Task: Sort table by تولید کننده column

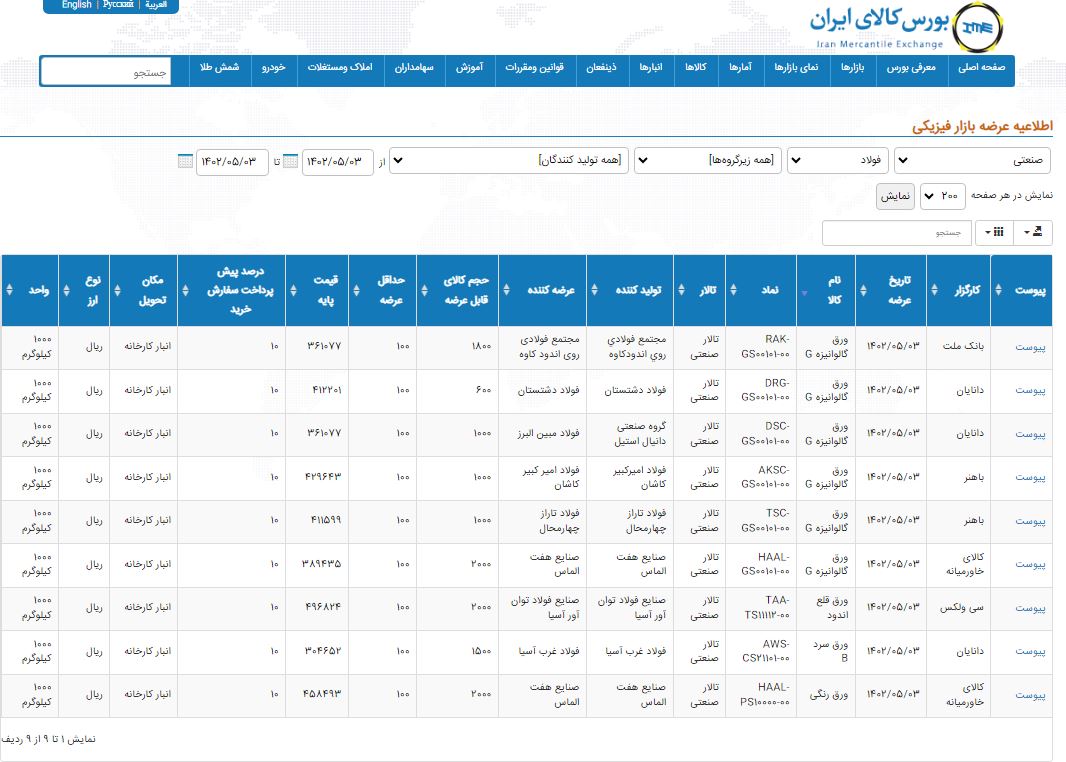Action: coord(630,290)
